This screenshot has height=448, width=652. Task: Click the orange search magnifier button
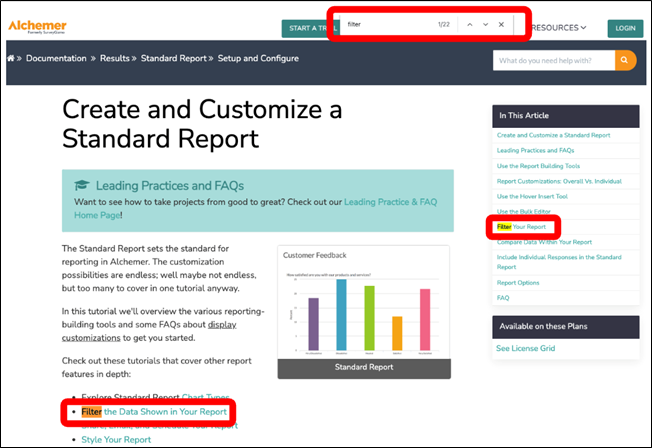coord(625,60)
